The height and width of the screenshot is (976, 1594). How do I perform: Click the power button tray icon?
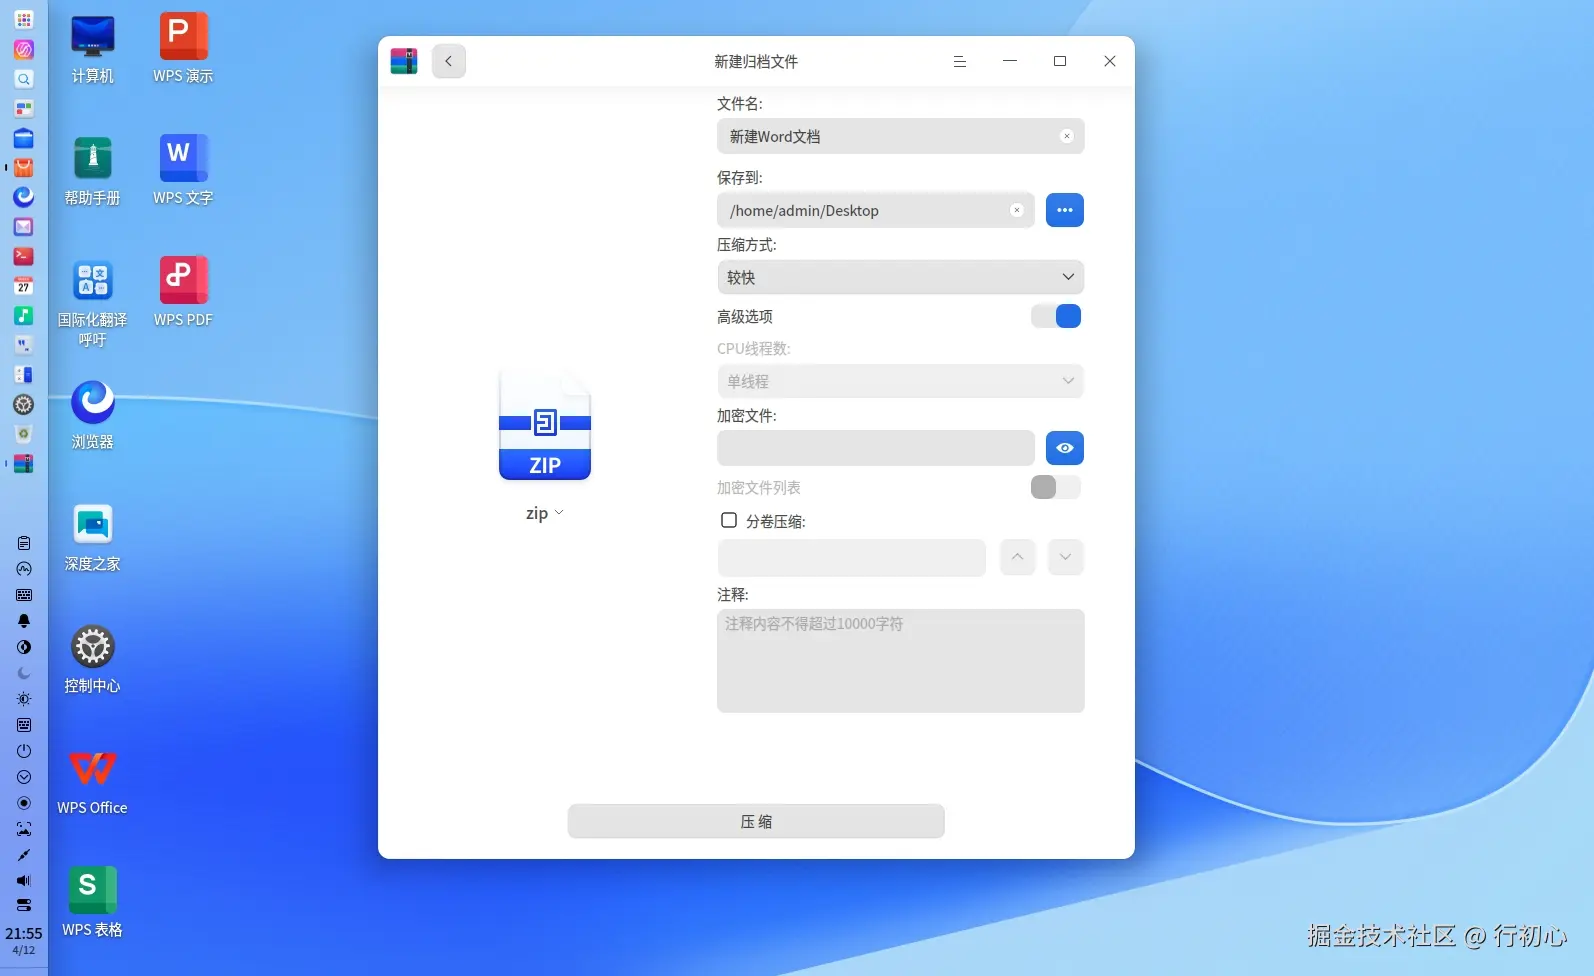(24, 751)
